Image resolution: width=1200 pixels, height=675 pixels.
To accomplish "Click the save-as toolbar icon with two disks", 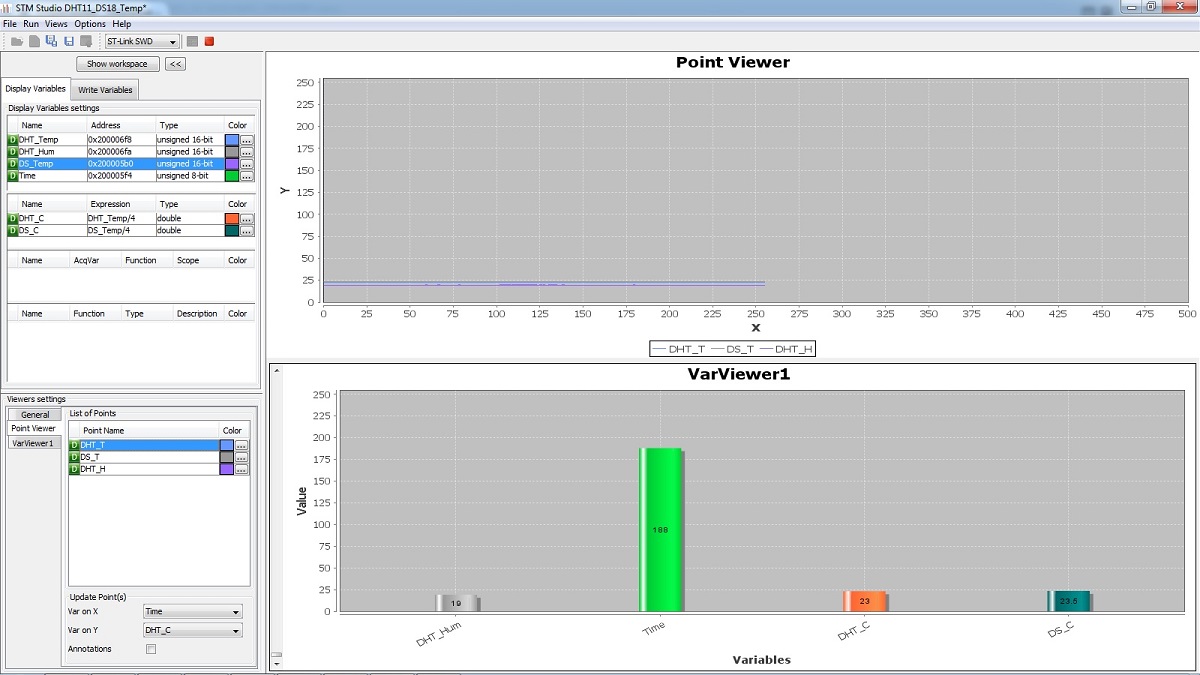I will click(x=51, y=41).
